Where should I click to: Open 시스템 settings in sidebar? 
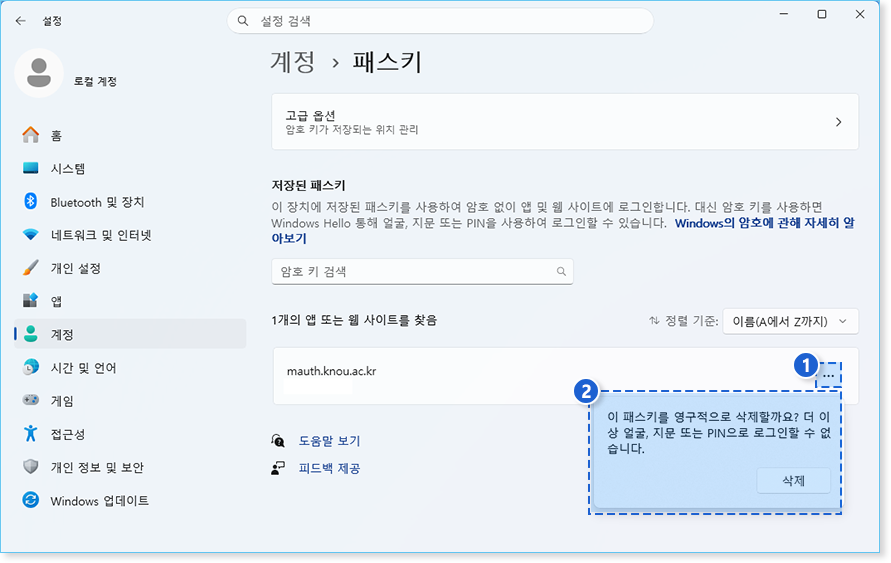click(x=130, y=168)
